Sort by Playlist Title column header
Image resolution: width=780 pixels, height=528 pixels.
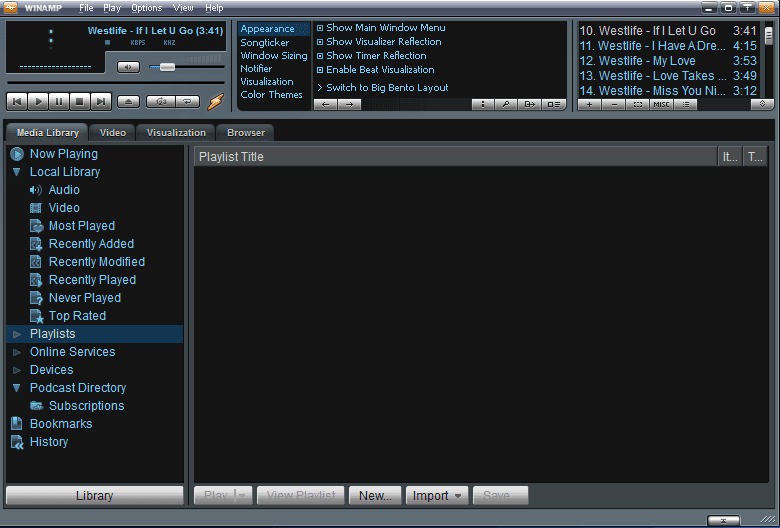click(x=456, y=157)
